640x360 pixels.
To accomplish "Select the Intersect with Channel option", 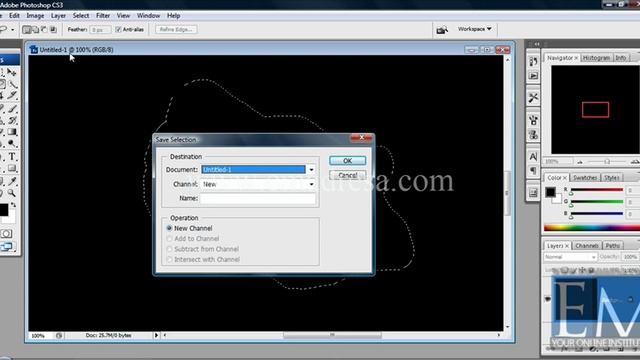I will click(169, 260).
